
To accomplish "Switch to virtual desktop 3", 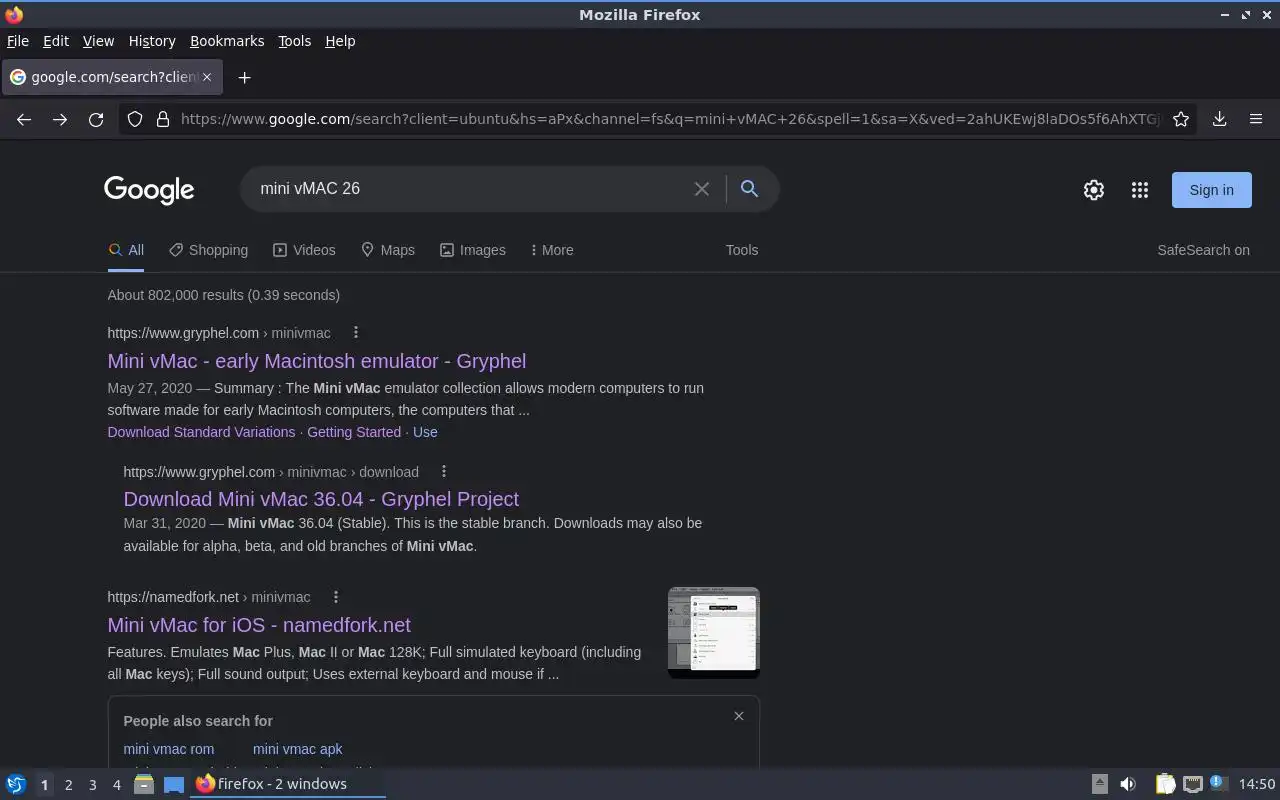I will 92,785.
